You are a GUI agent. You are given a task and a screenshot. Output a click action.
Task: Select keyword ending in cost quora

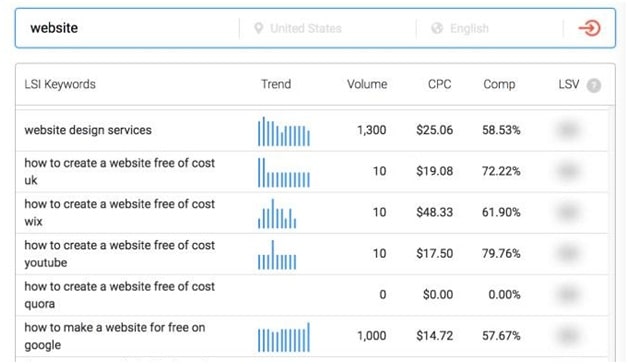click(x=120, y=295)
